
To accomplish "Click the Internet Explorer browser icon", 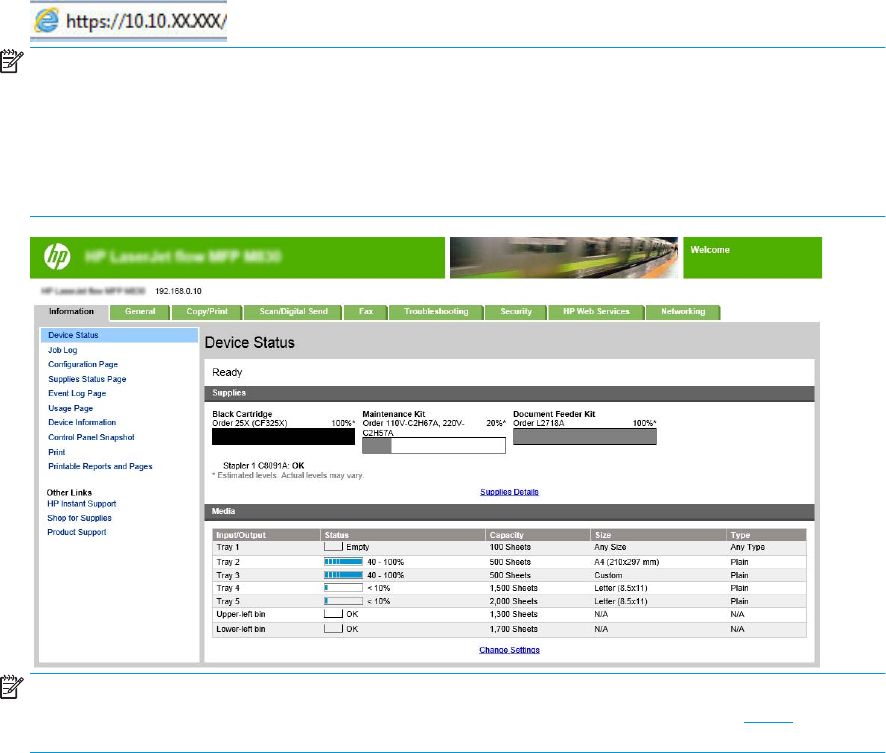I will click(42, 20).
